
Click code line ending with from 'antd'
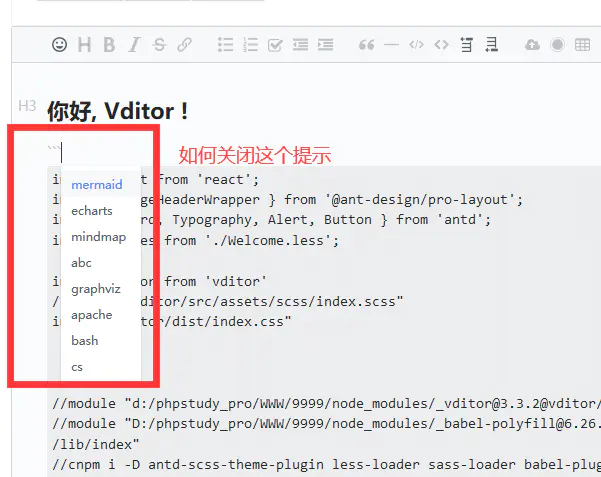[x=272, y=220]
